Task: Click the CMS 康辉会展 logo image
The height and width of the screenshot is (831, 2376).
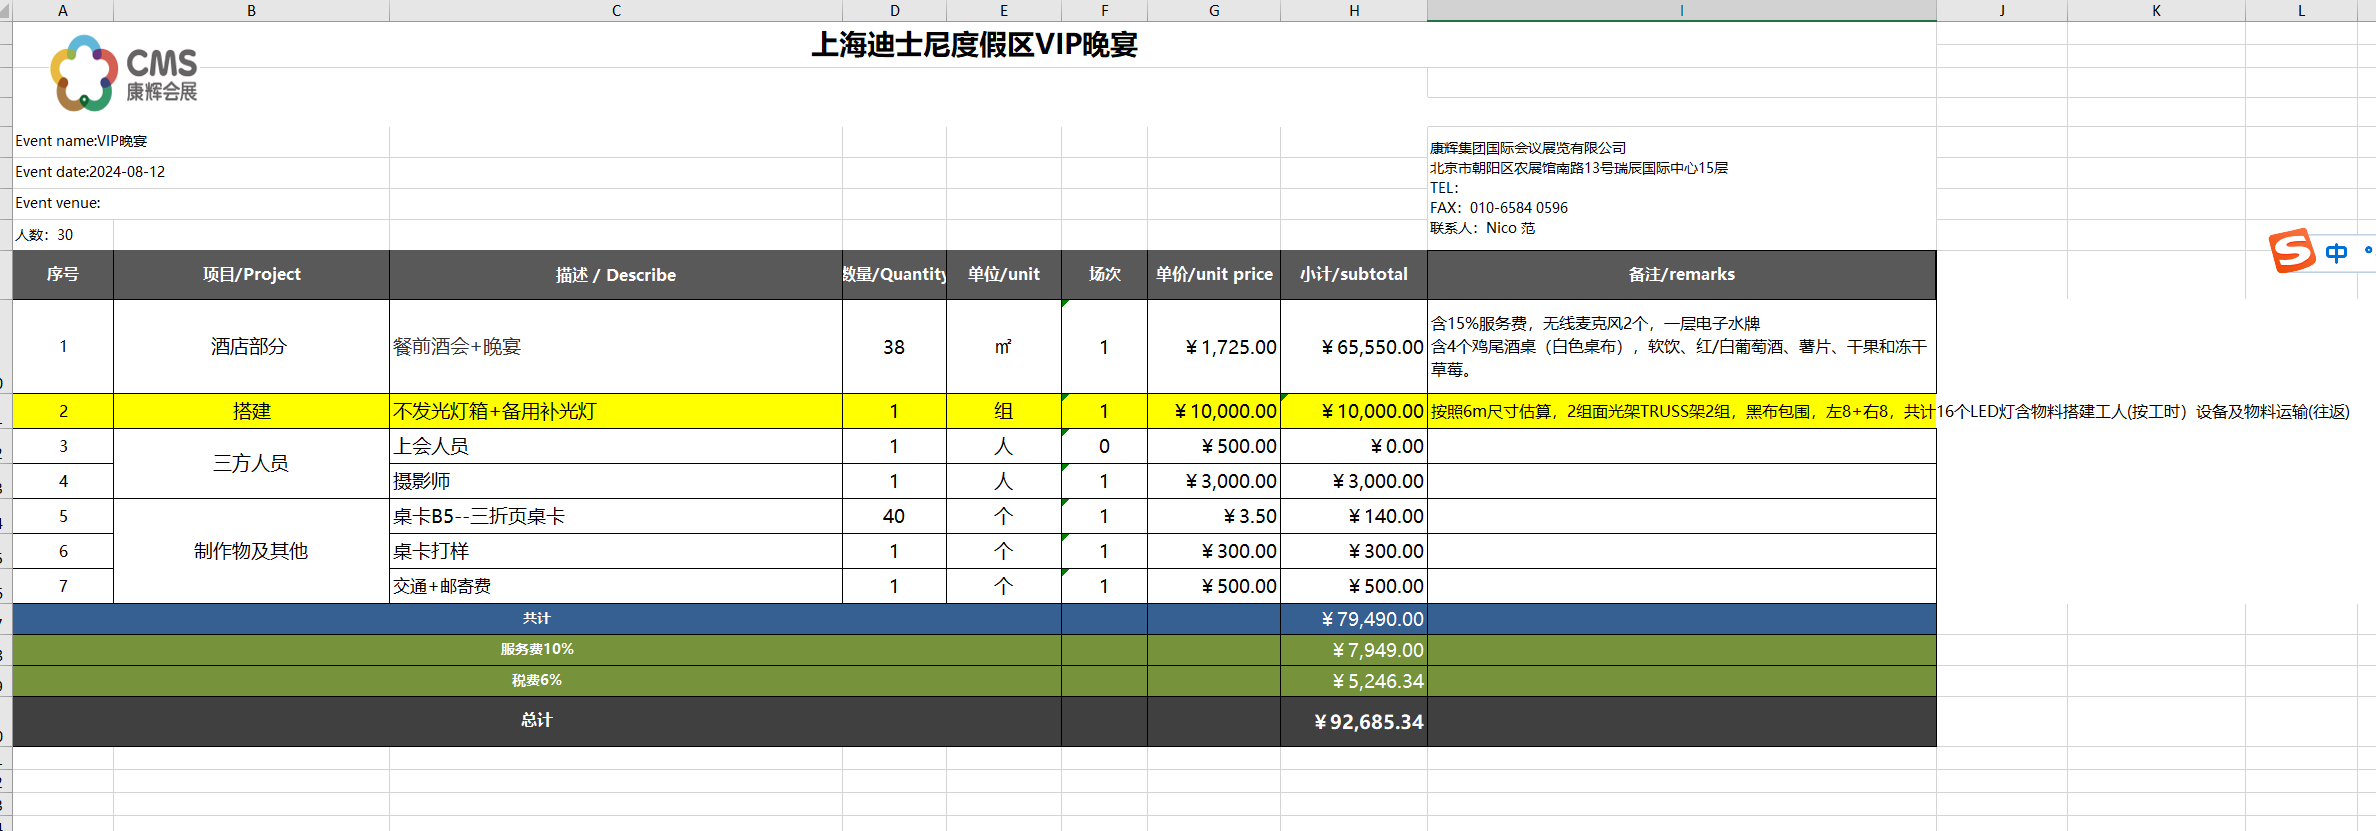Action: point(124,74)
